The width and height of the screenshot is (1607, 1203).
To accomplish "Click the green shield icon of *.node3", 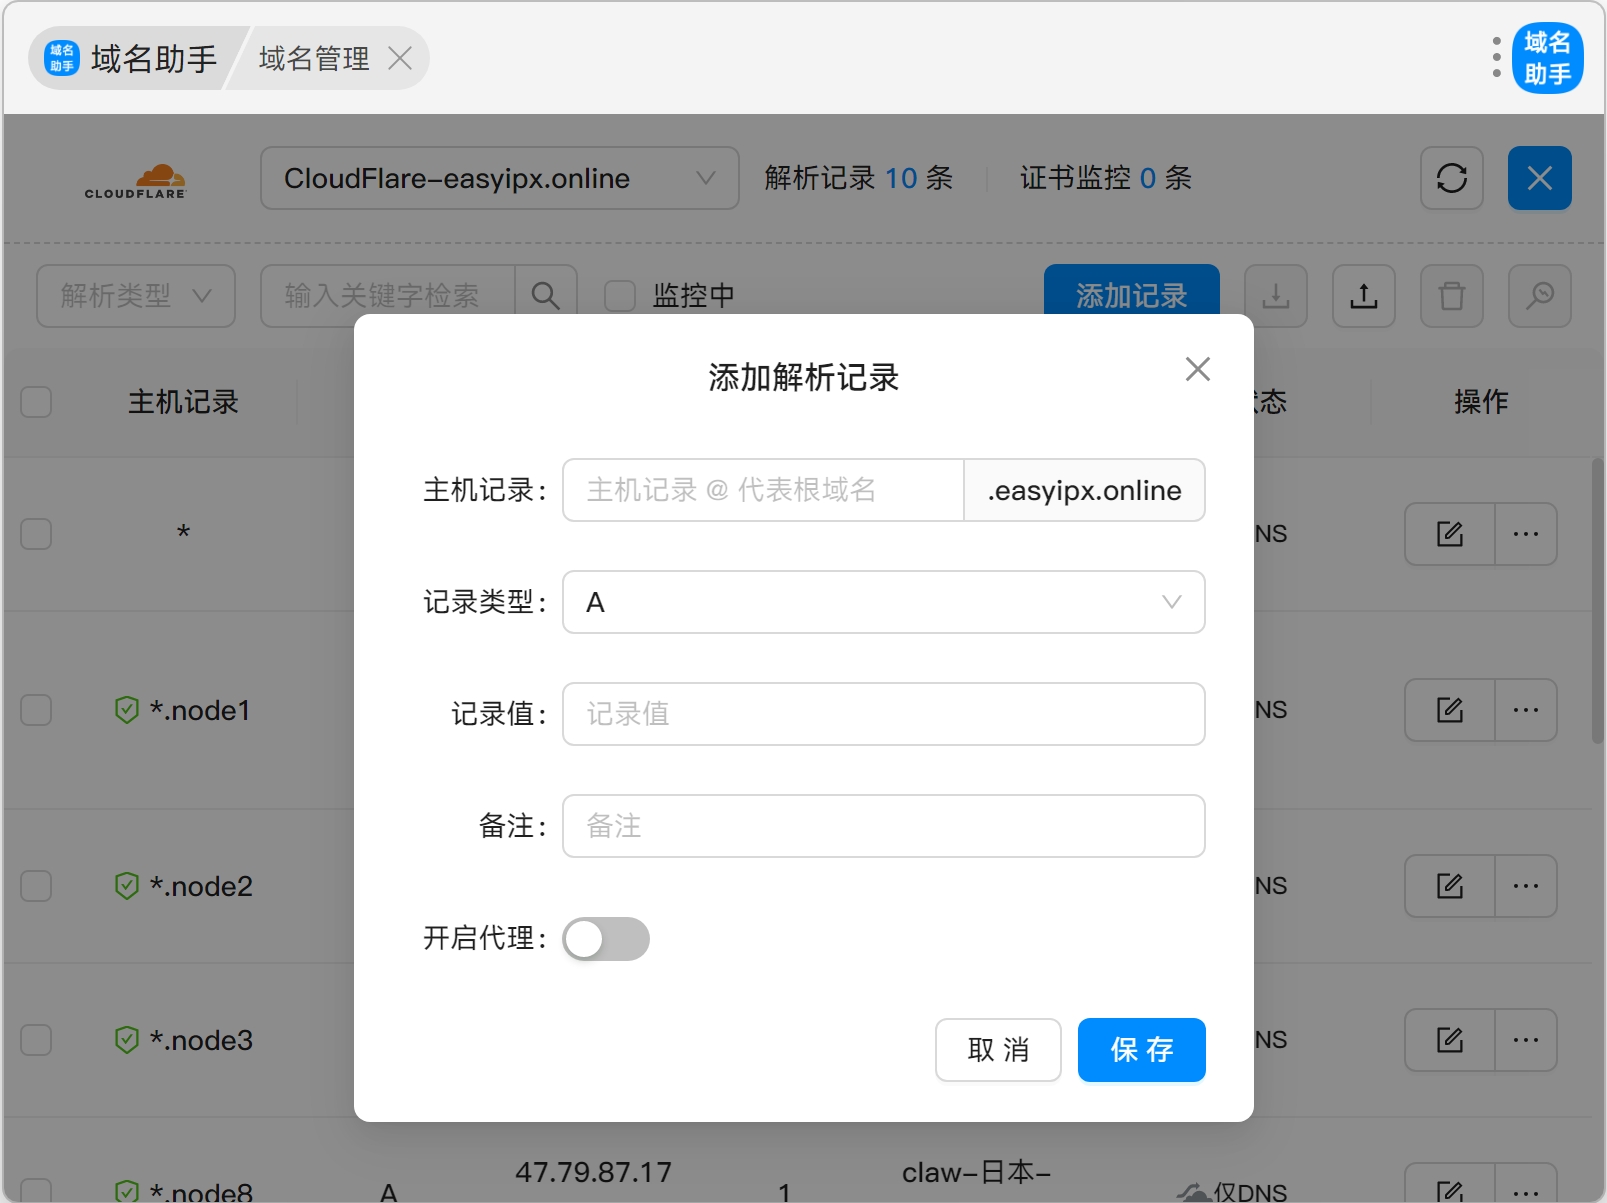I will coord(127,1040).
